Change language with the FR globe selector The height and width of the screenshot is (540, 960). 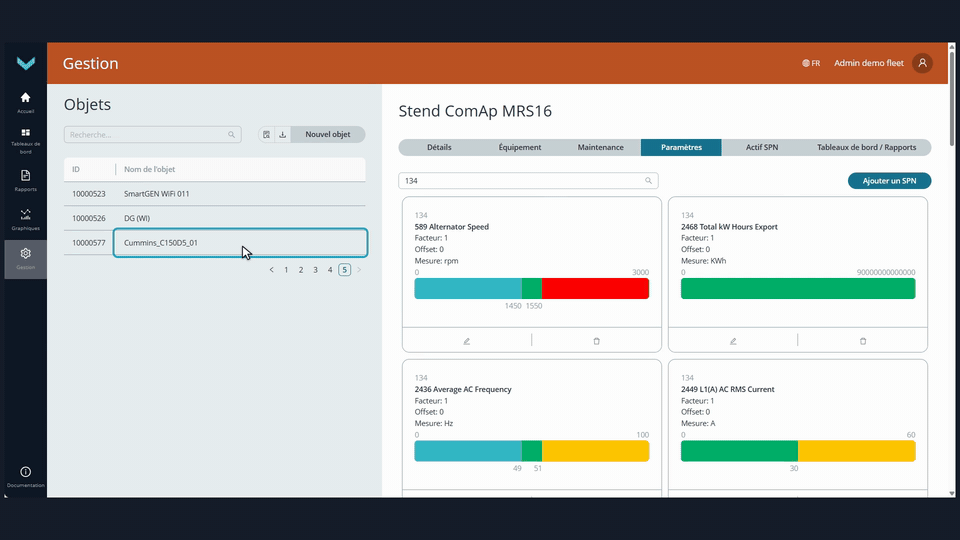(811, 63)
